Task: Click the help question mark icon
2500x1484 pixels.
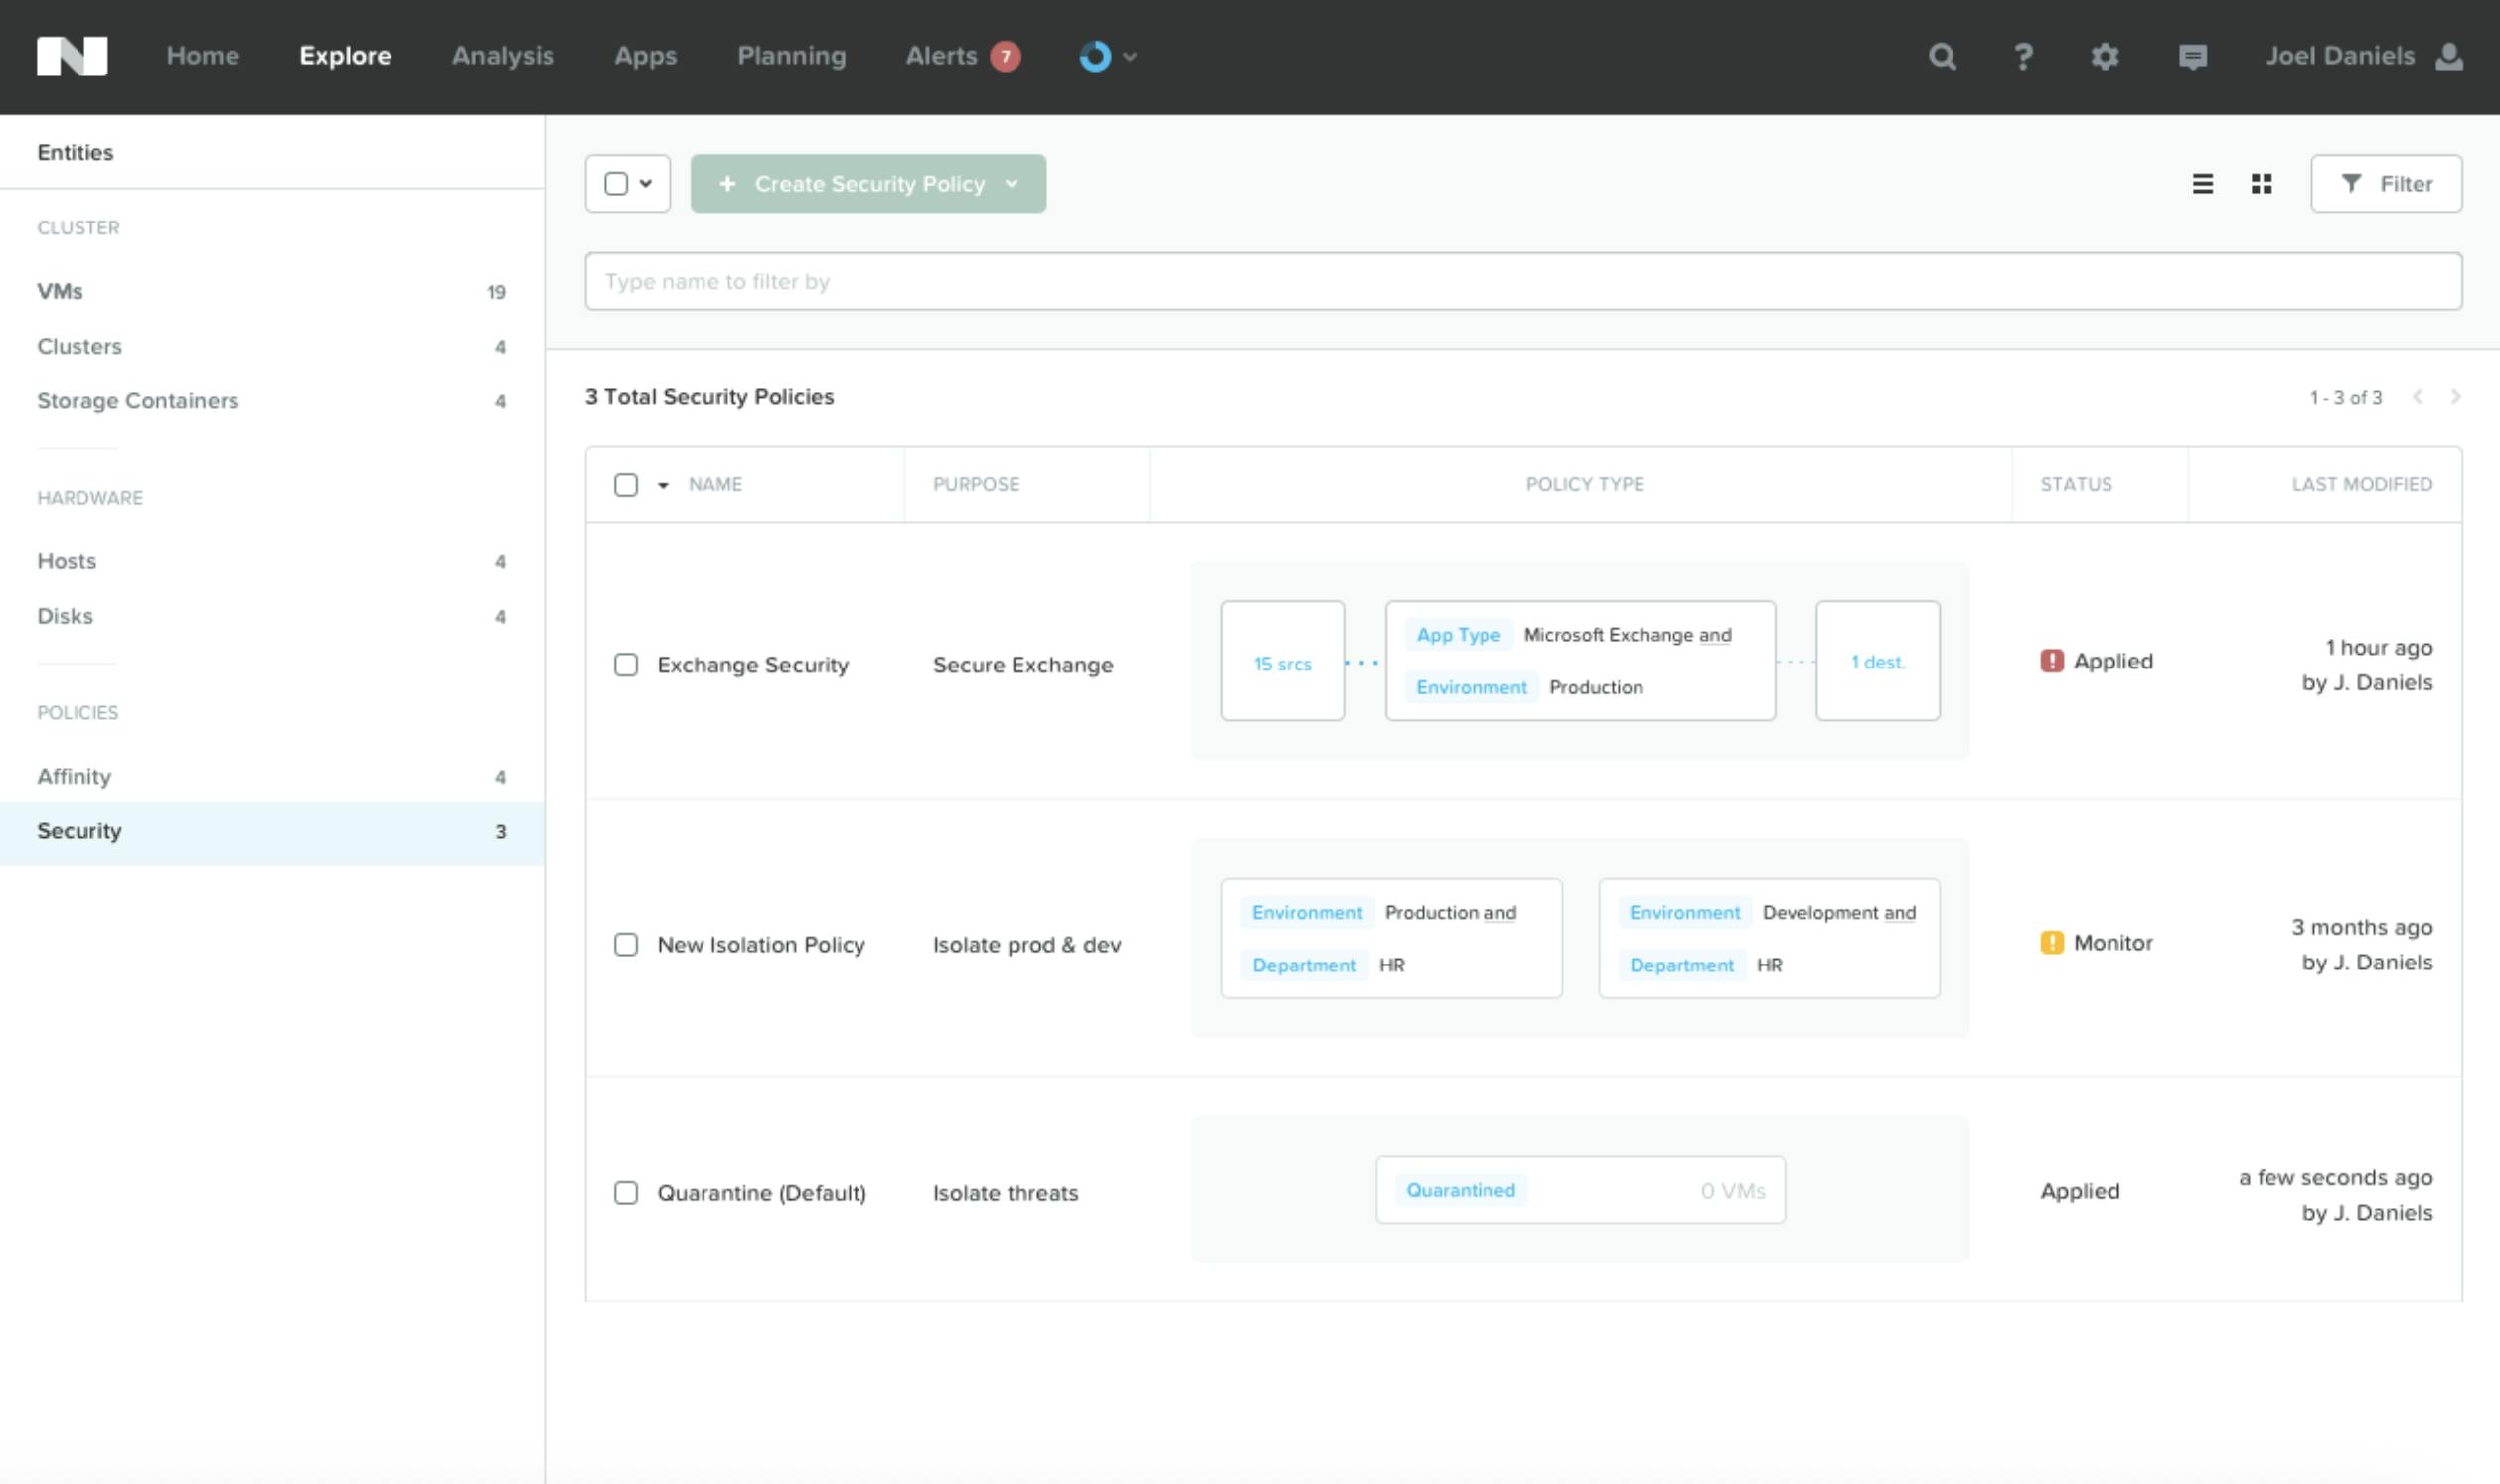Action: pyautogui.click(x=2023, y=56)
